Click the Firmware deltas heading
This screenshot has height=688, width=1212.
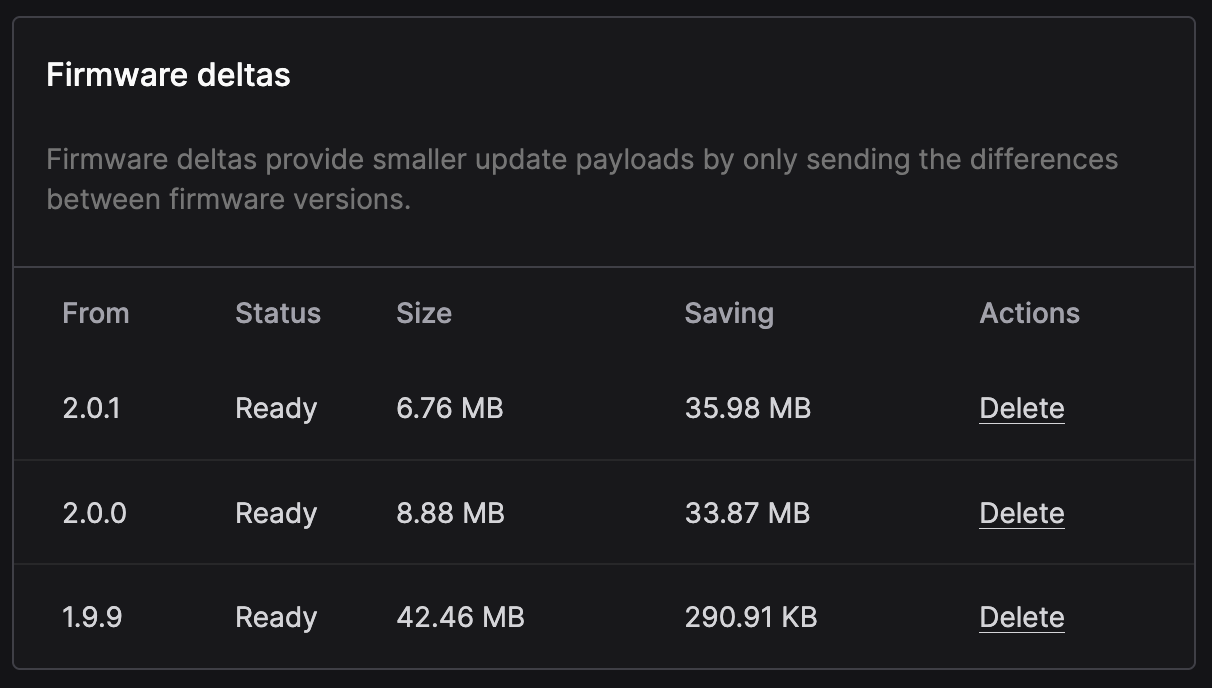(168, 75)
